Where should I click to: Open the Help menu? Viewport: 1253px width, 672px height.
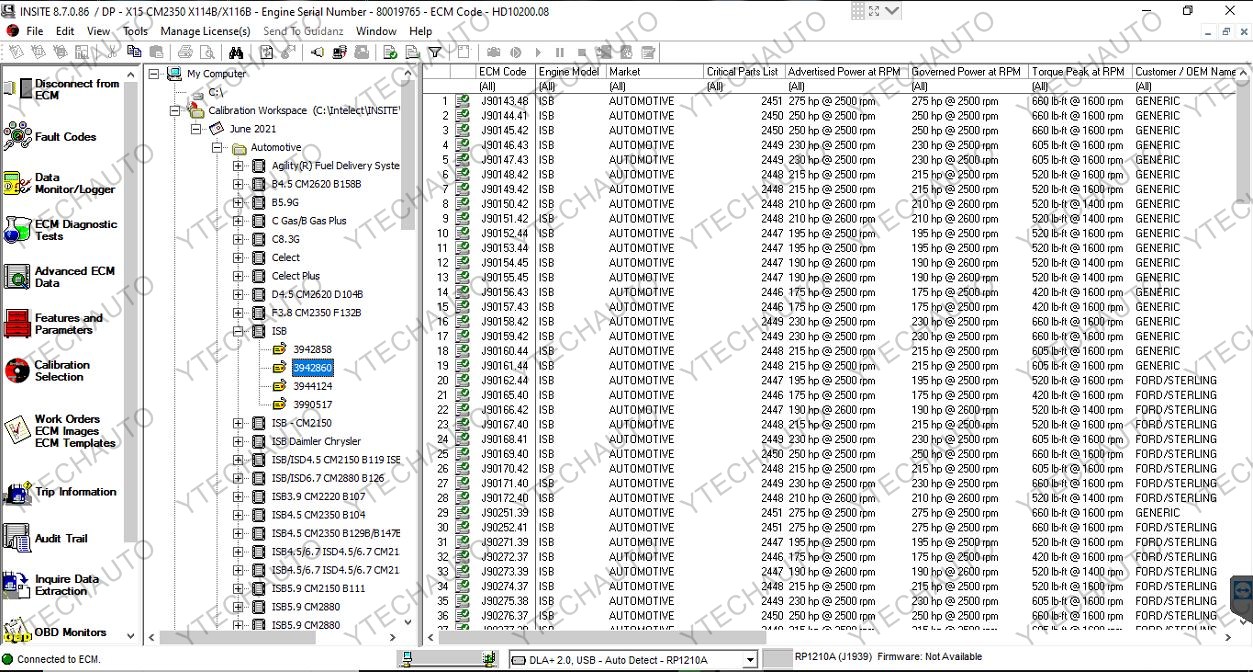pyautogui.click(x=420, y=31)
